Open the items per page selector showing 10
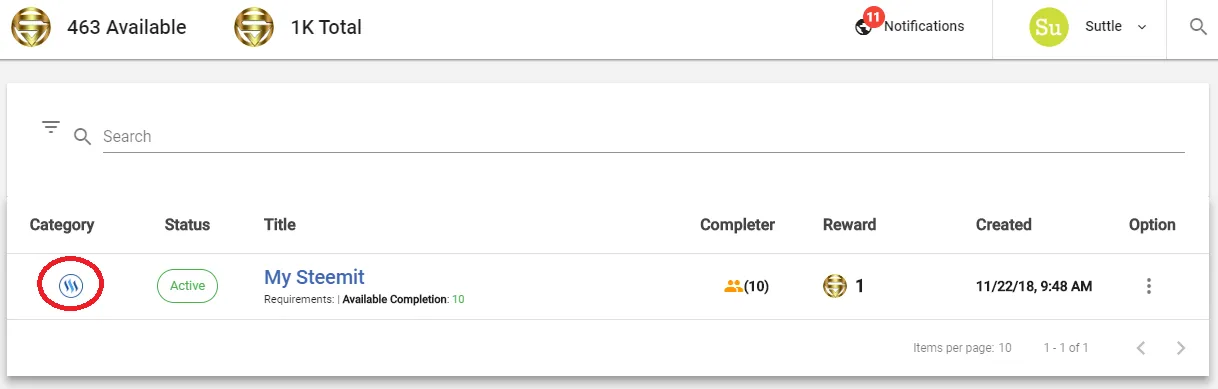 [1005, 348]
